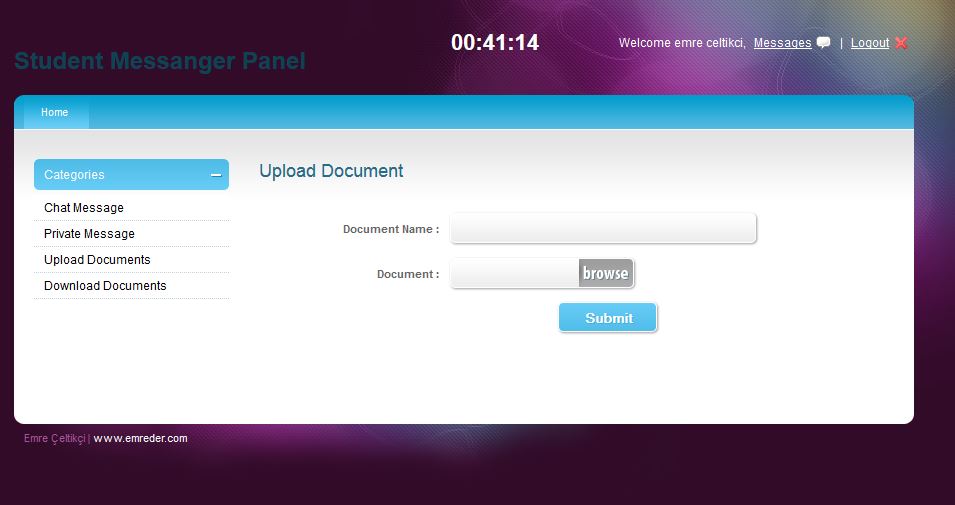Click the Emre Çeltikçi footer text
955x505 pixels.
pyautogui.click(x=54, y=438)
